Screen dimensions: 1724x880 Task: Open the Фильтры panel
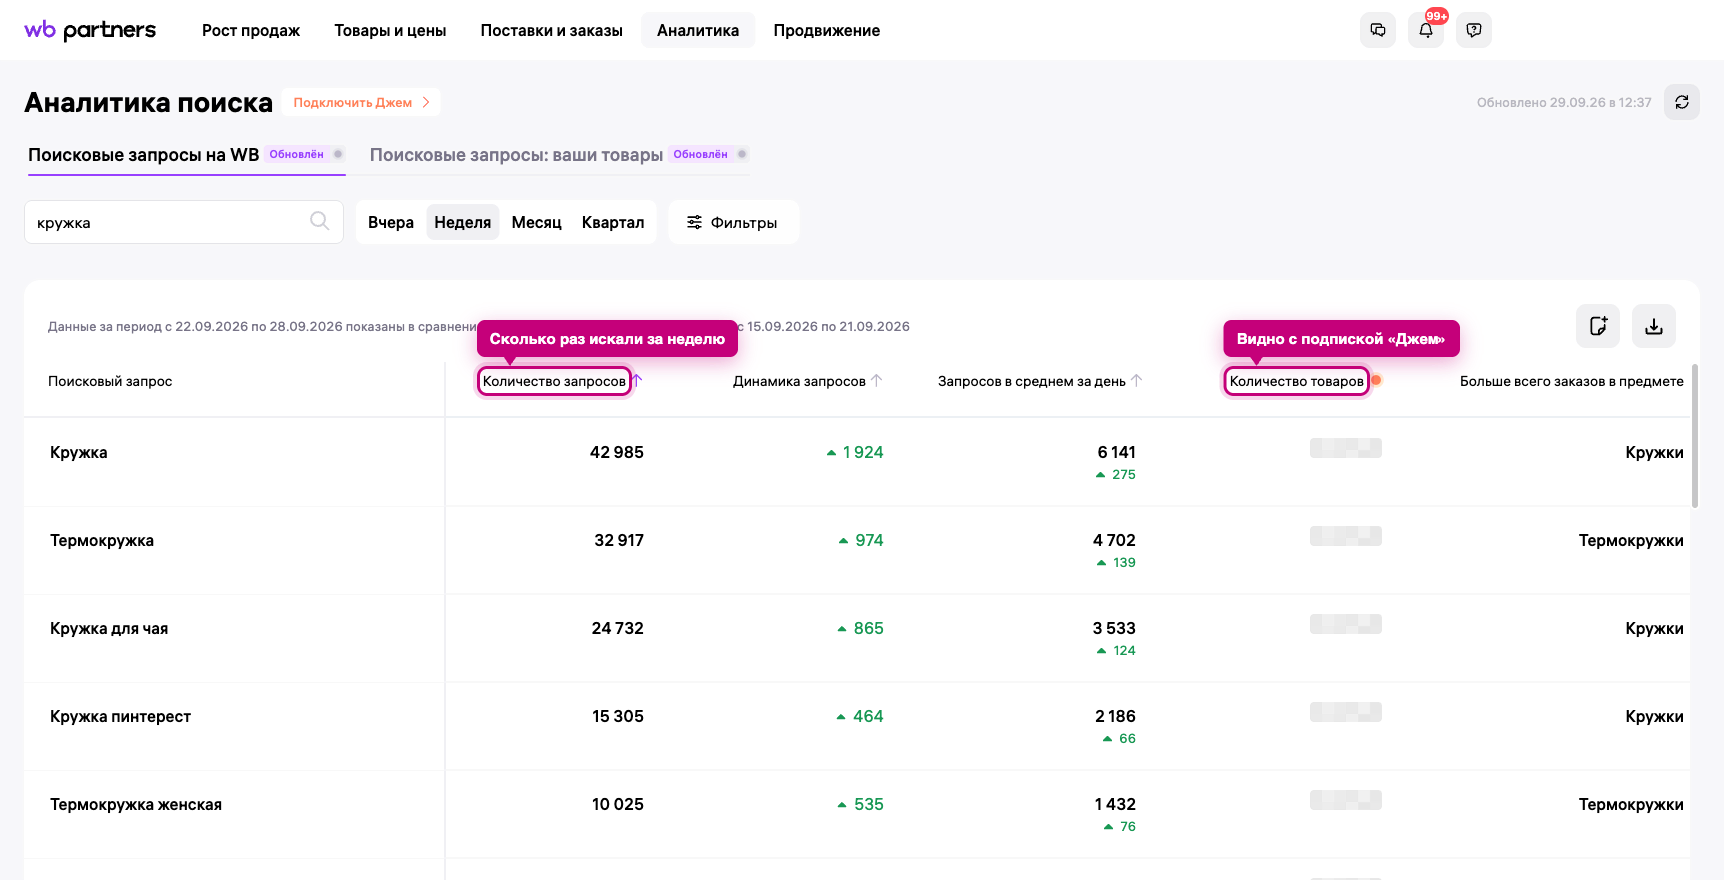[733, 222]
